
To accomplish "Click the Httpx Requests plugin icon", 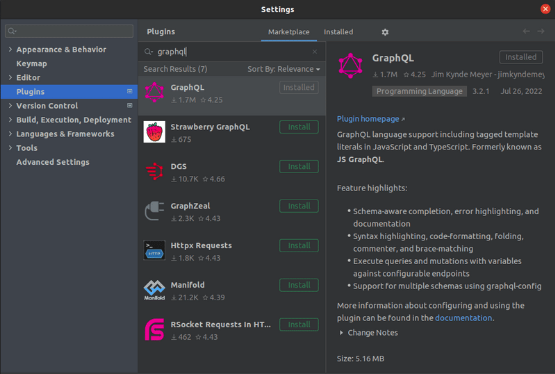I will (154, 250).
